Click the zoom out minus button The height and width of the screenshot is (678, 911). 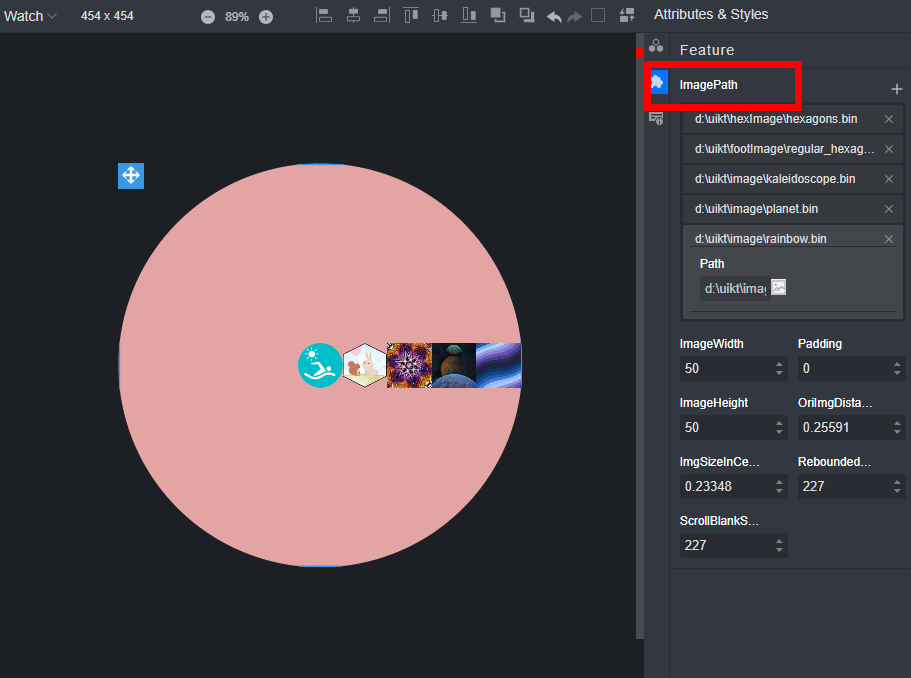(x=208, y=17)
